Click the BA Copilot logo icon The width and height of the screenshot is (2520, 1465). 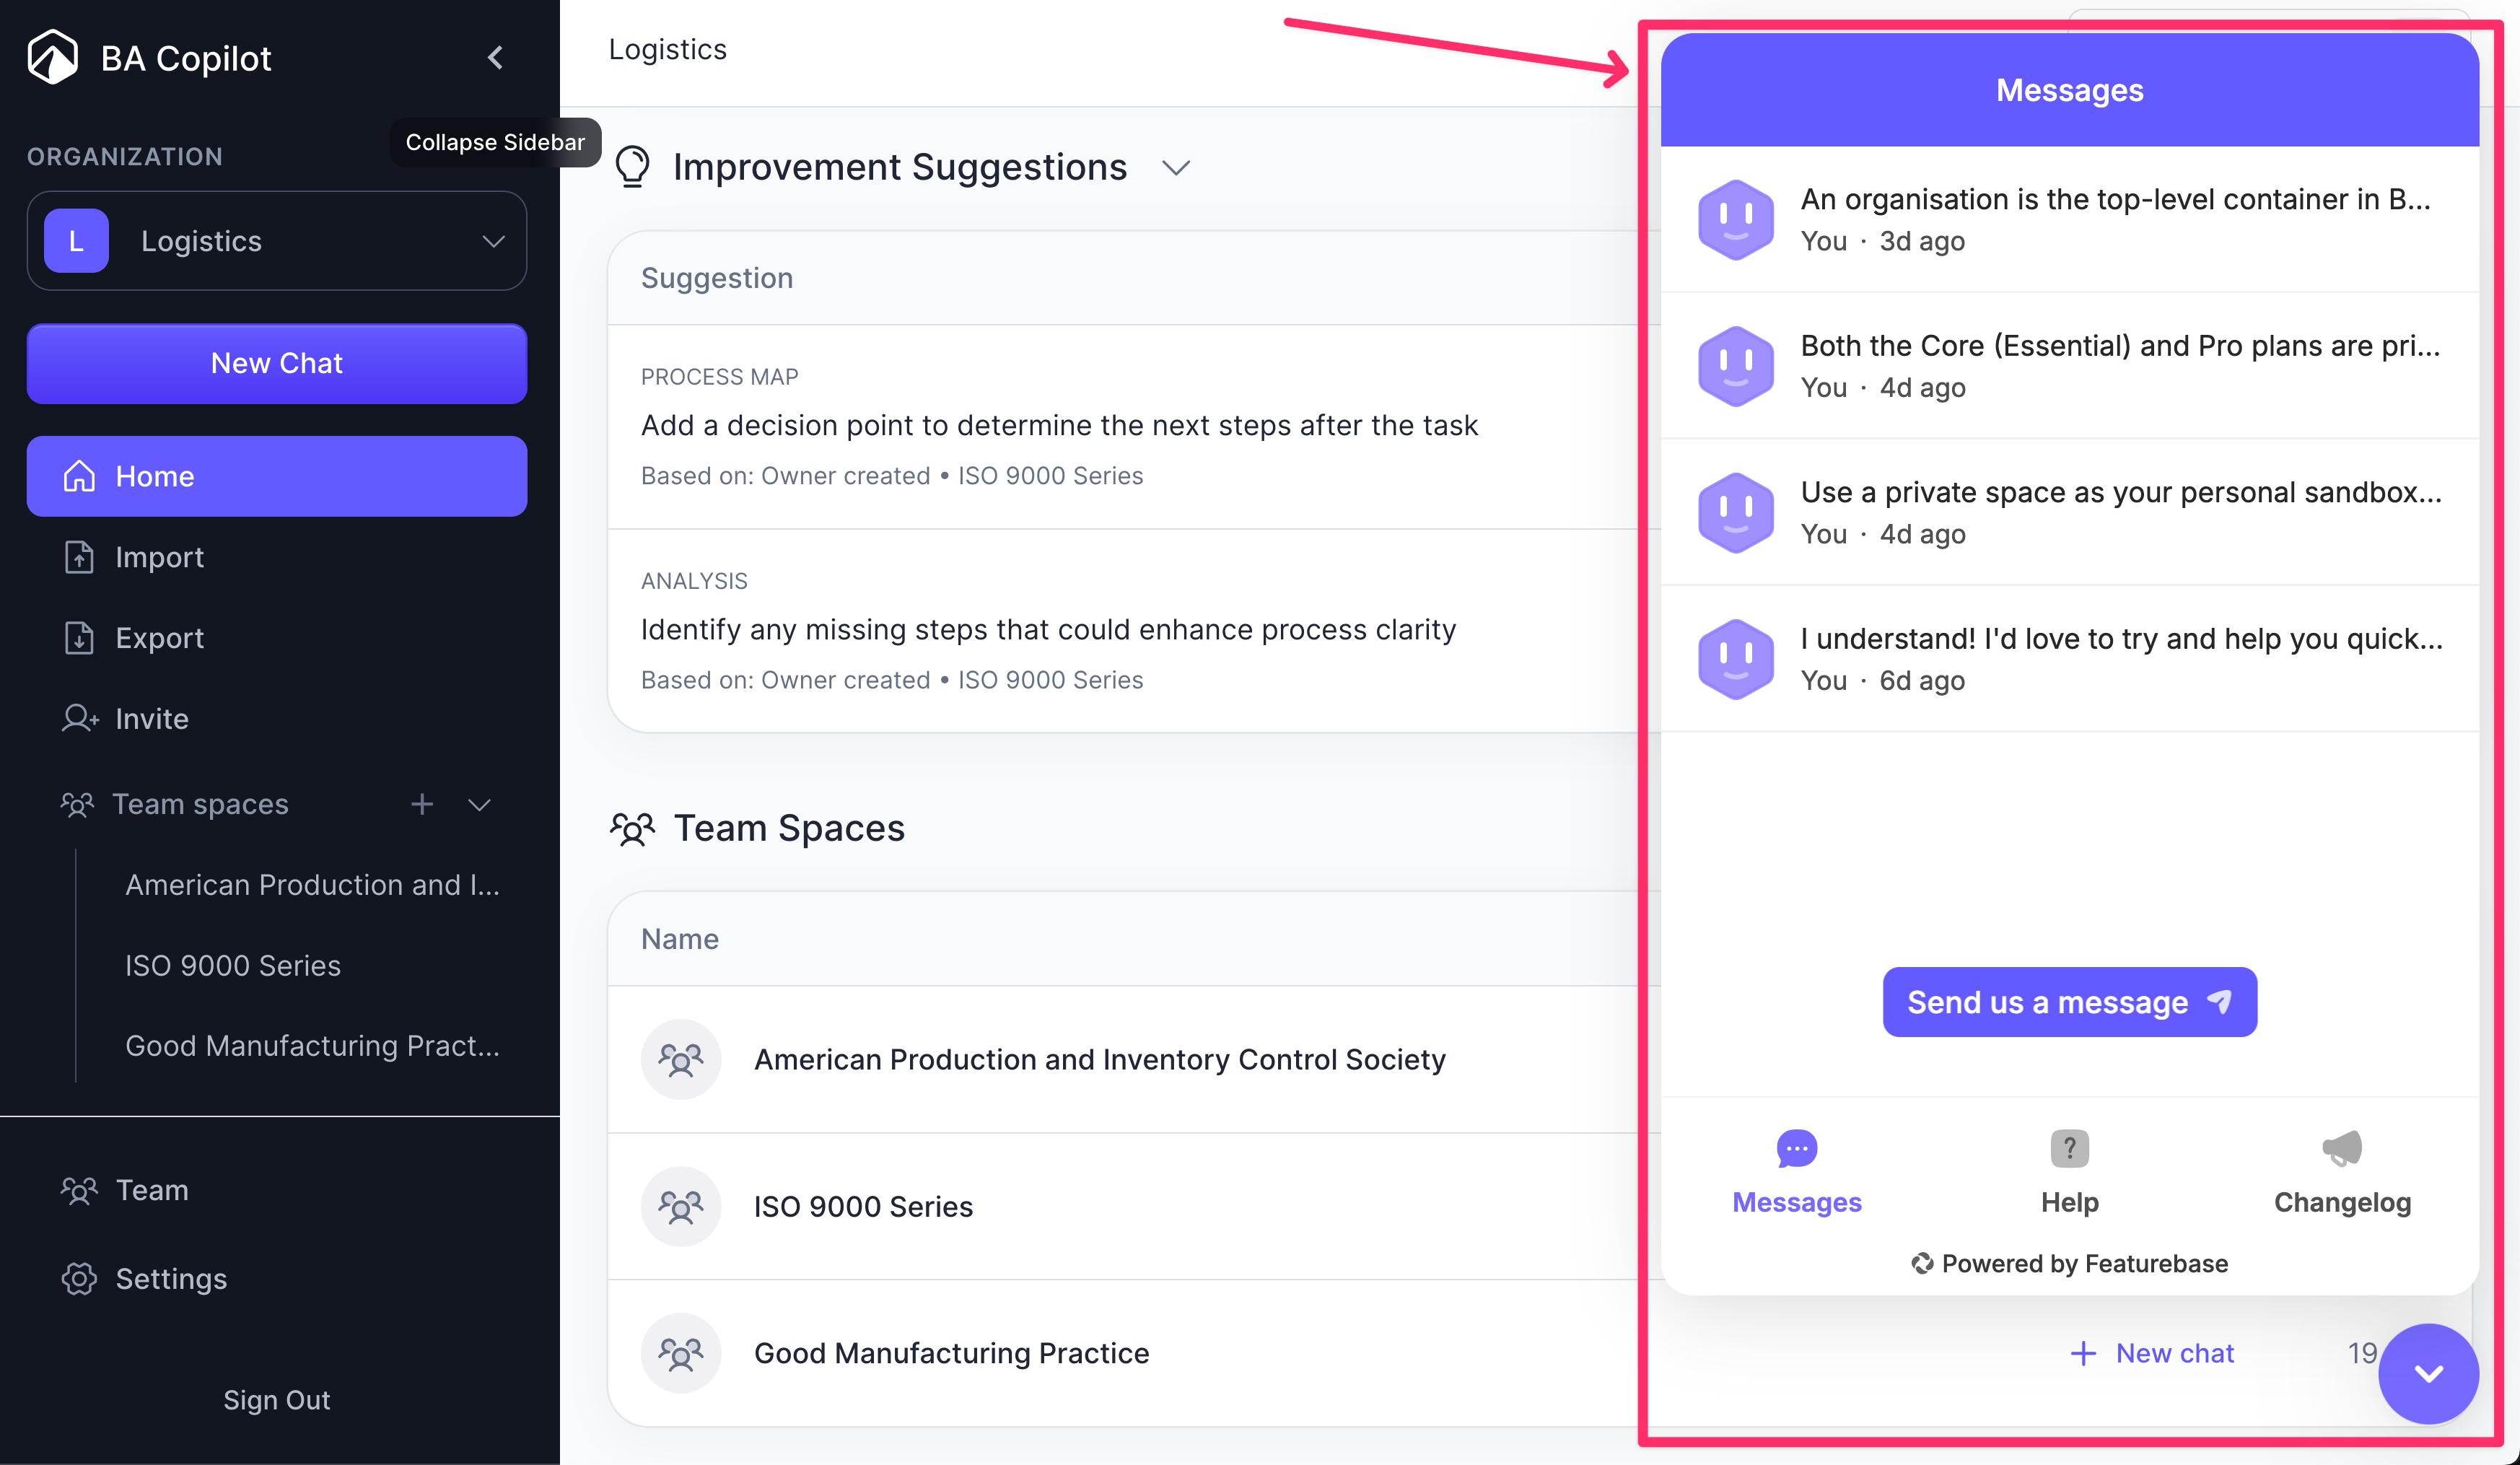click(52, 57)
